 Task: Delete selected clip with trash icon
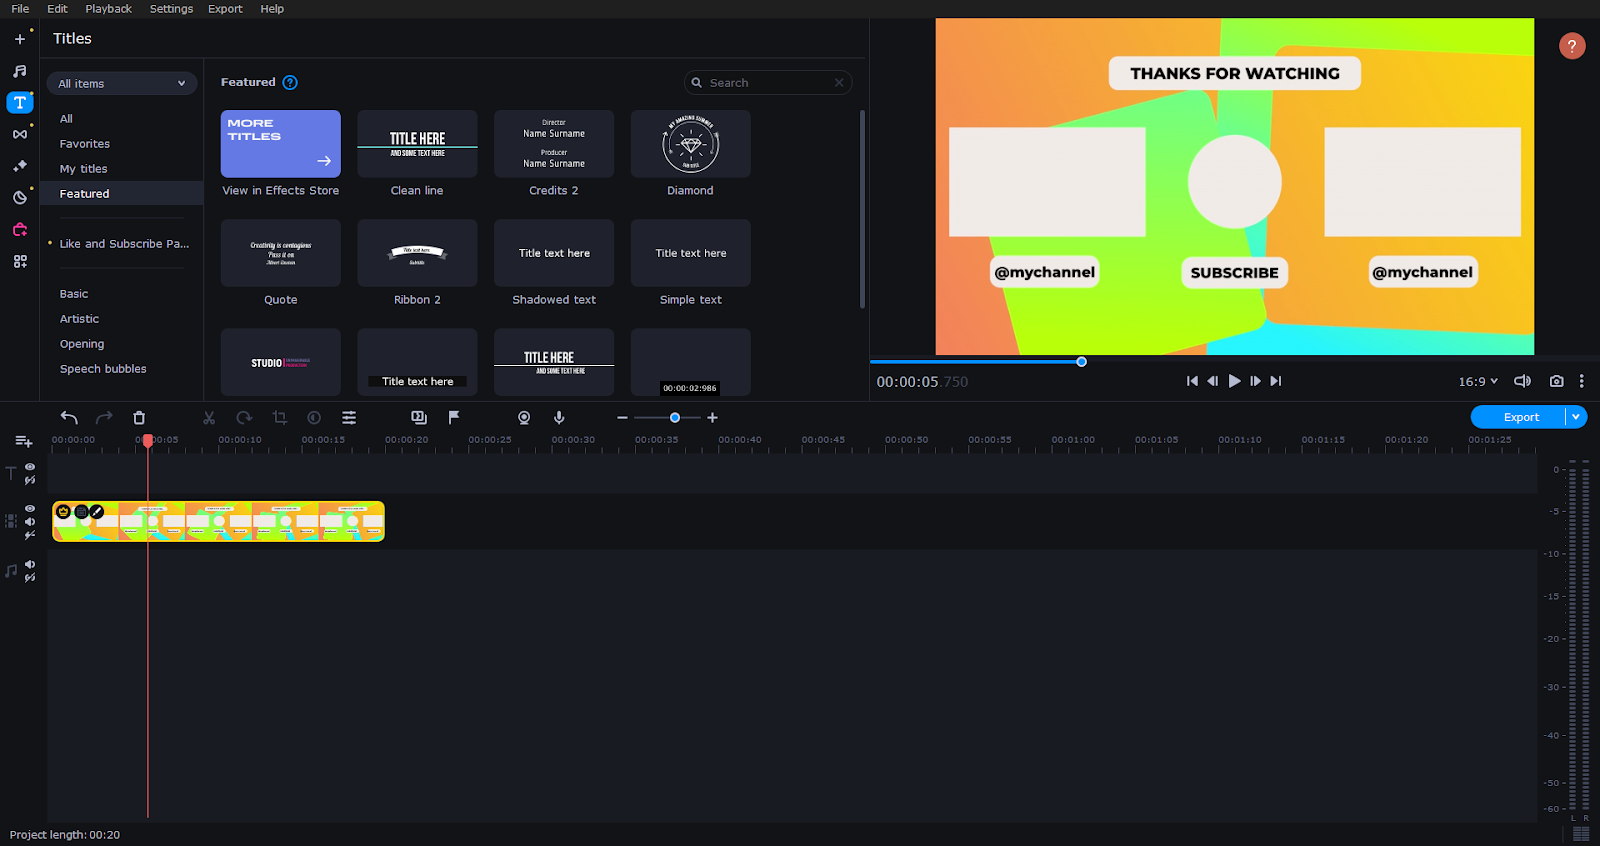[139, 417]
